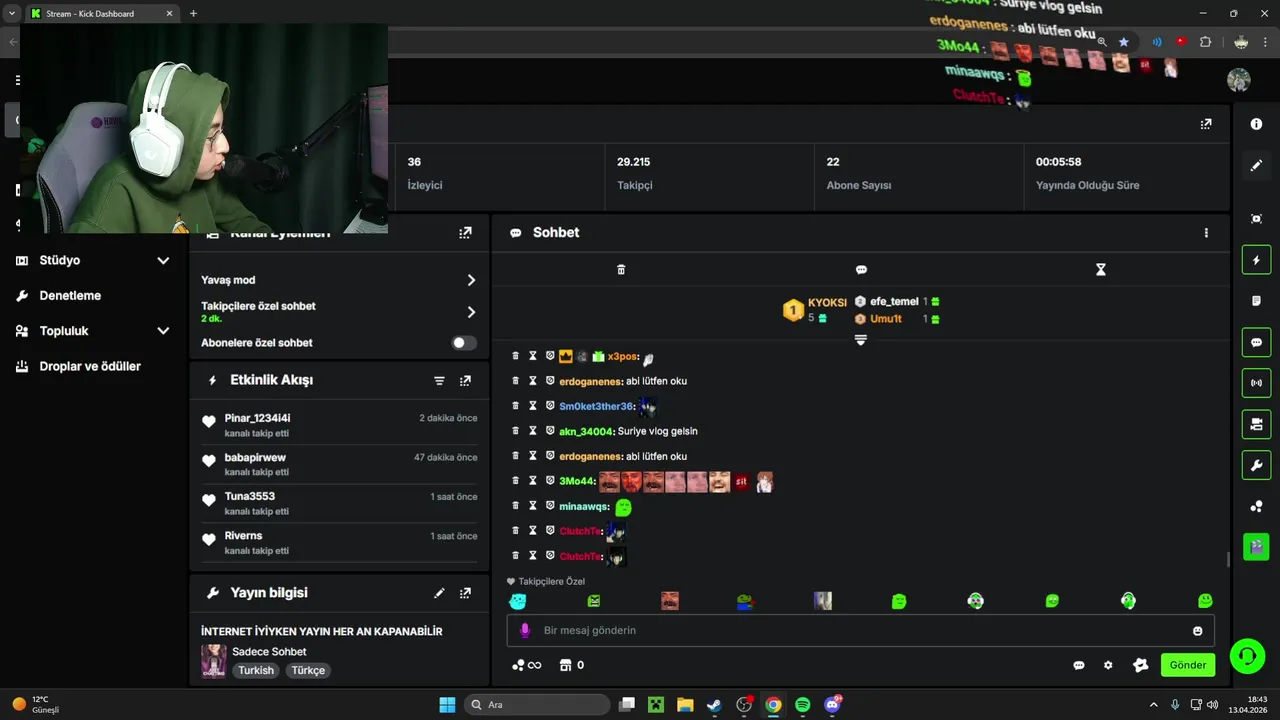This screenshot has width=1280, height=720.
Task: Click the Sadece Sohbet category thumbnail
Action: [x=213, y=661]
